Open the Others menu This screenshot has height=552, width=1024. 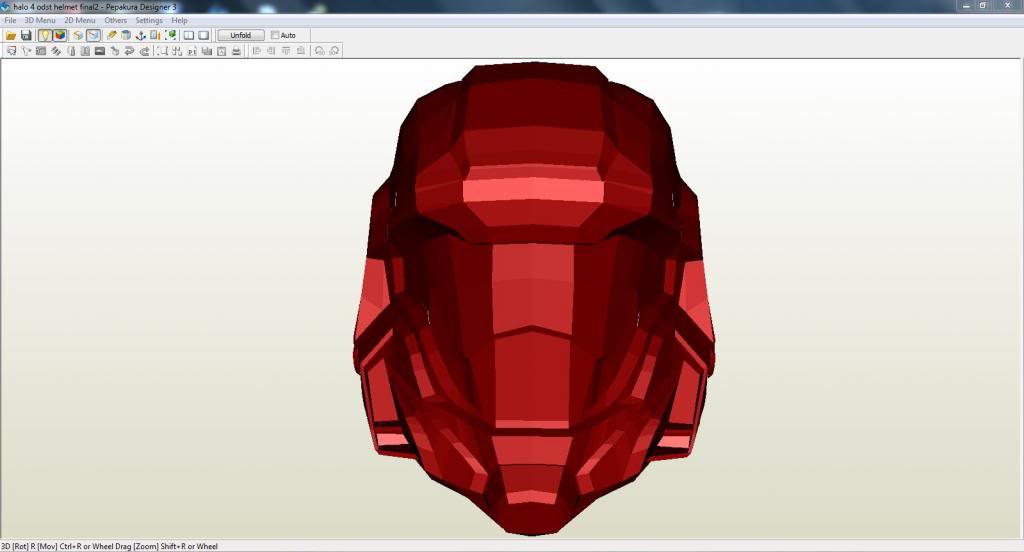point(116,20)
